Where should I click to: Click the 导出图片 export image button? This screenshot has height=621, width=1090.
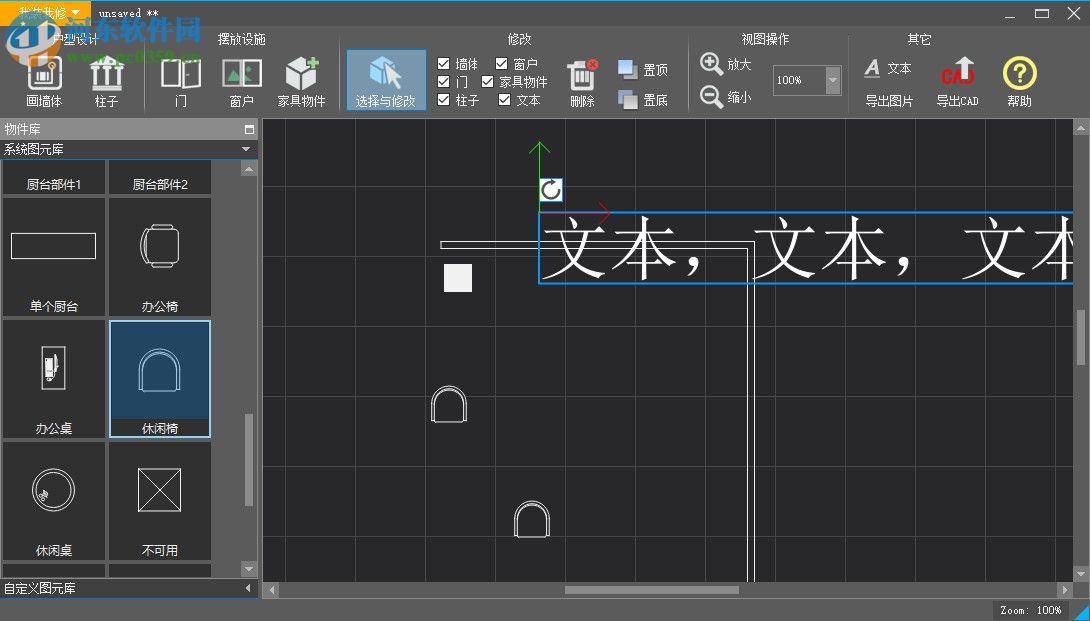tap(889, 100)
